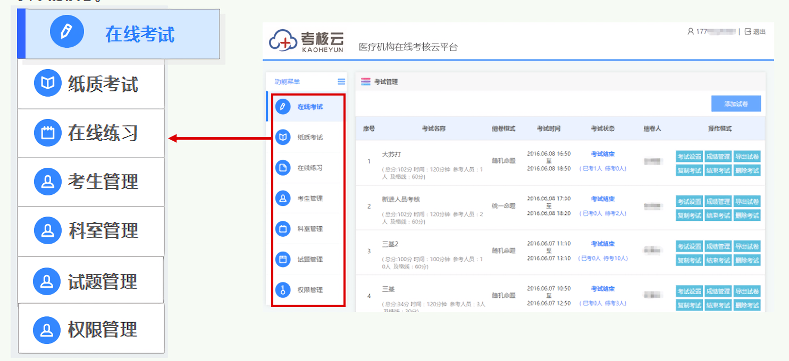Viewport: 789px width, 361px height.
Task: Click 成绩管理 for exam 新进人员考核
Action: coord(718,201)
